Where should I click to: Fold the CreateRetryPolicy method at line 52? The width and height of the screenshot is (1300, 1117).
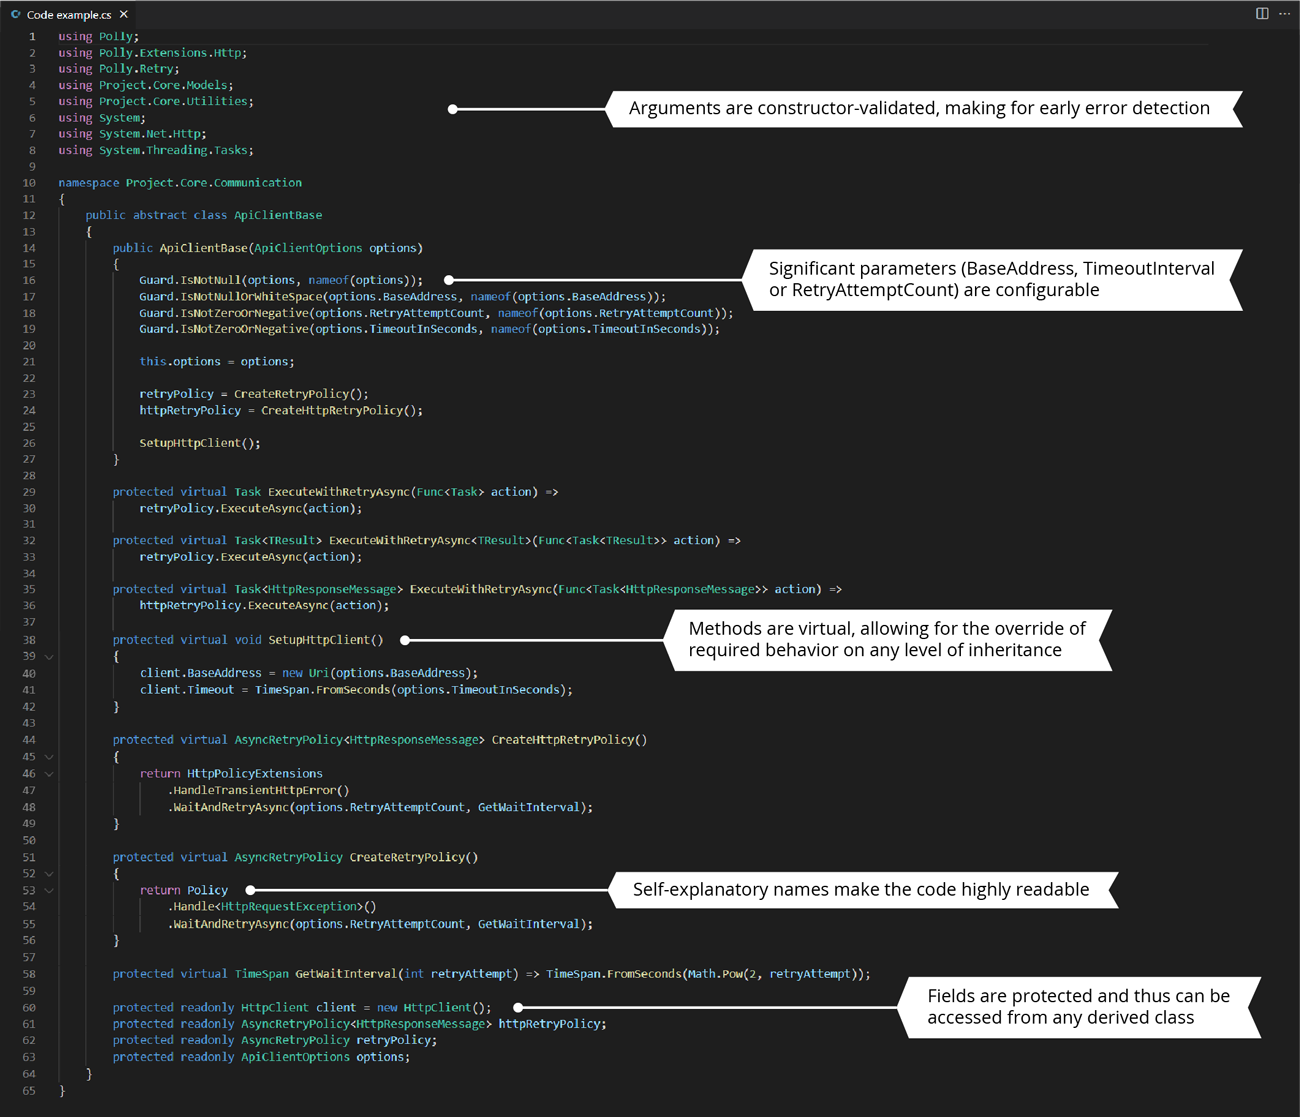click(47, 873)
